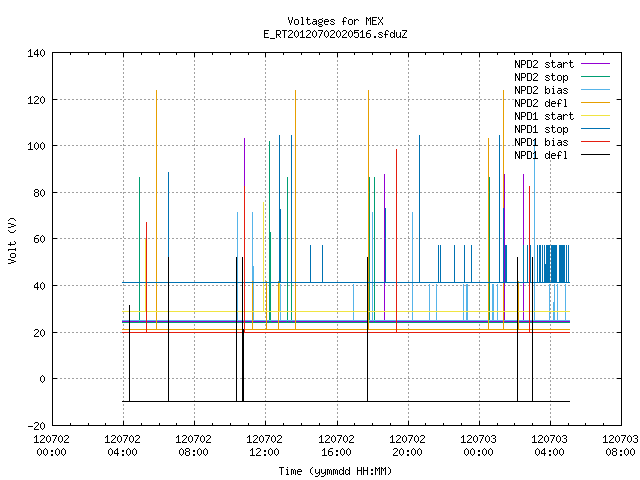Click the 120702 04:00 x-axis tick label
Image resolution: width=640 pixels, height=480 pixels.
coord(122,446)
